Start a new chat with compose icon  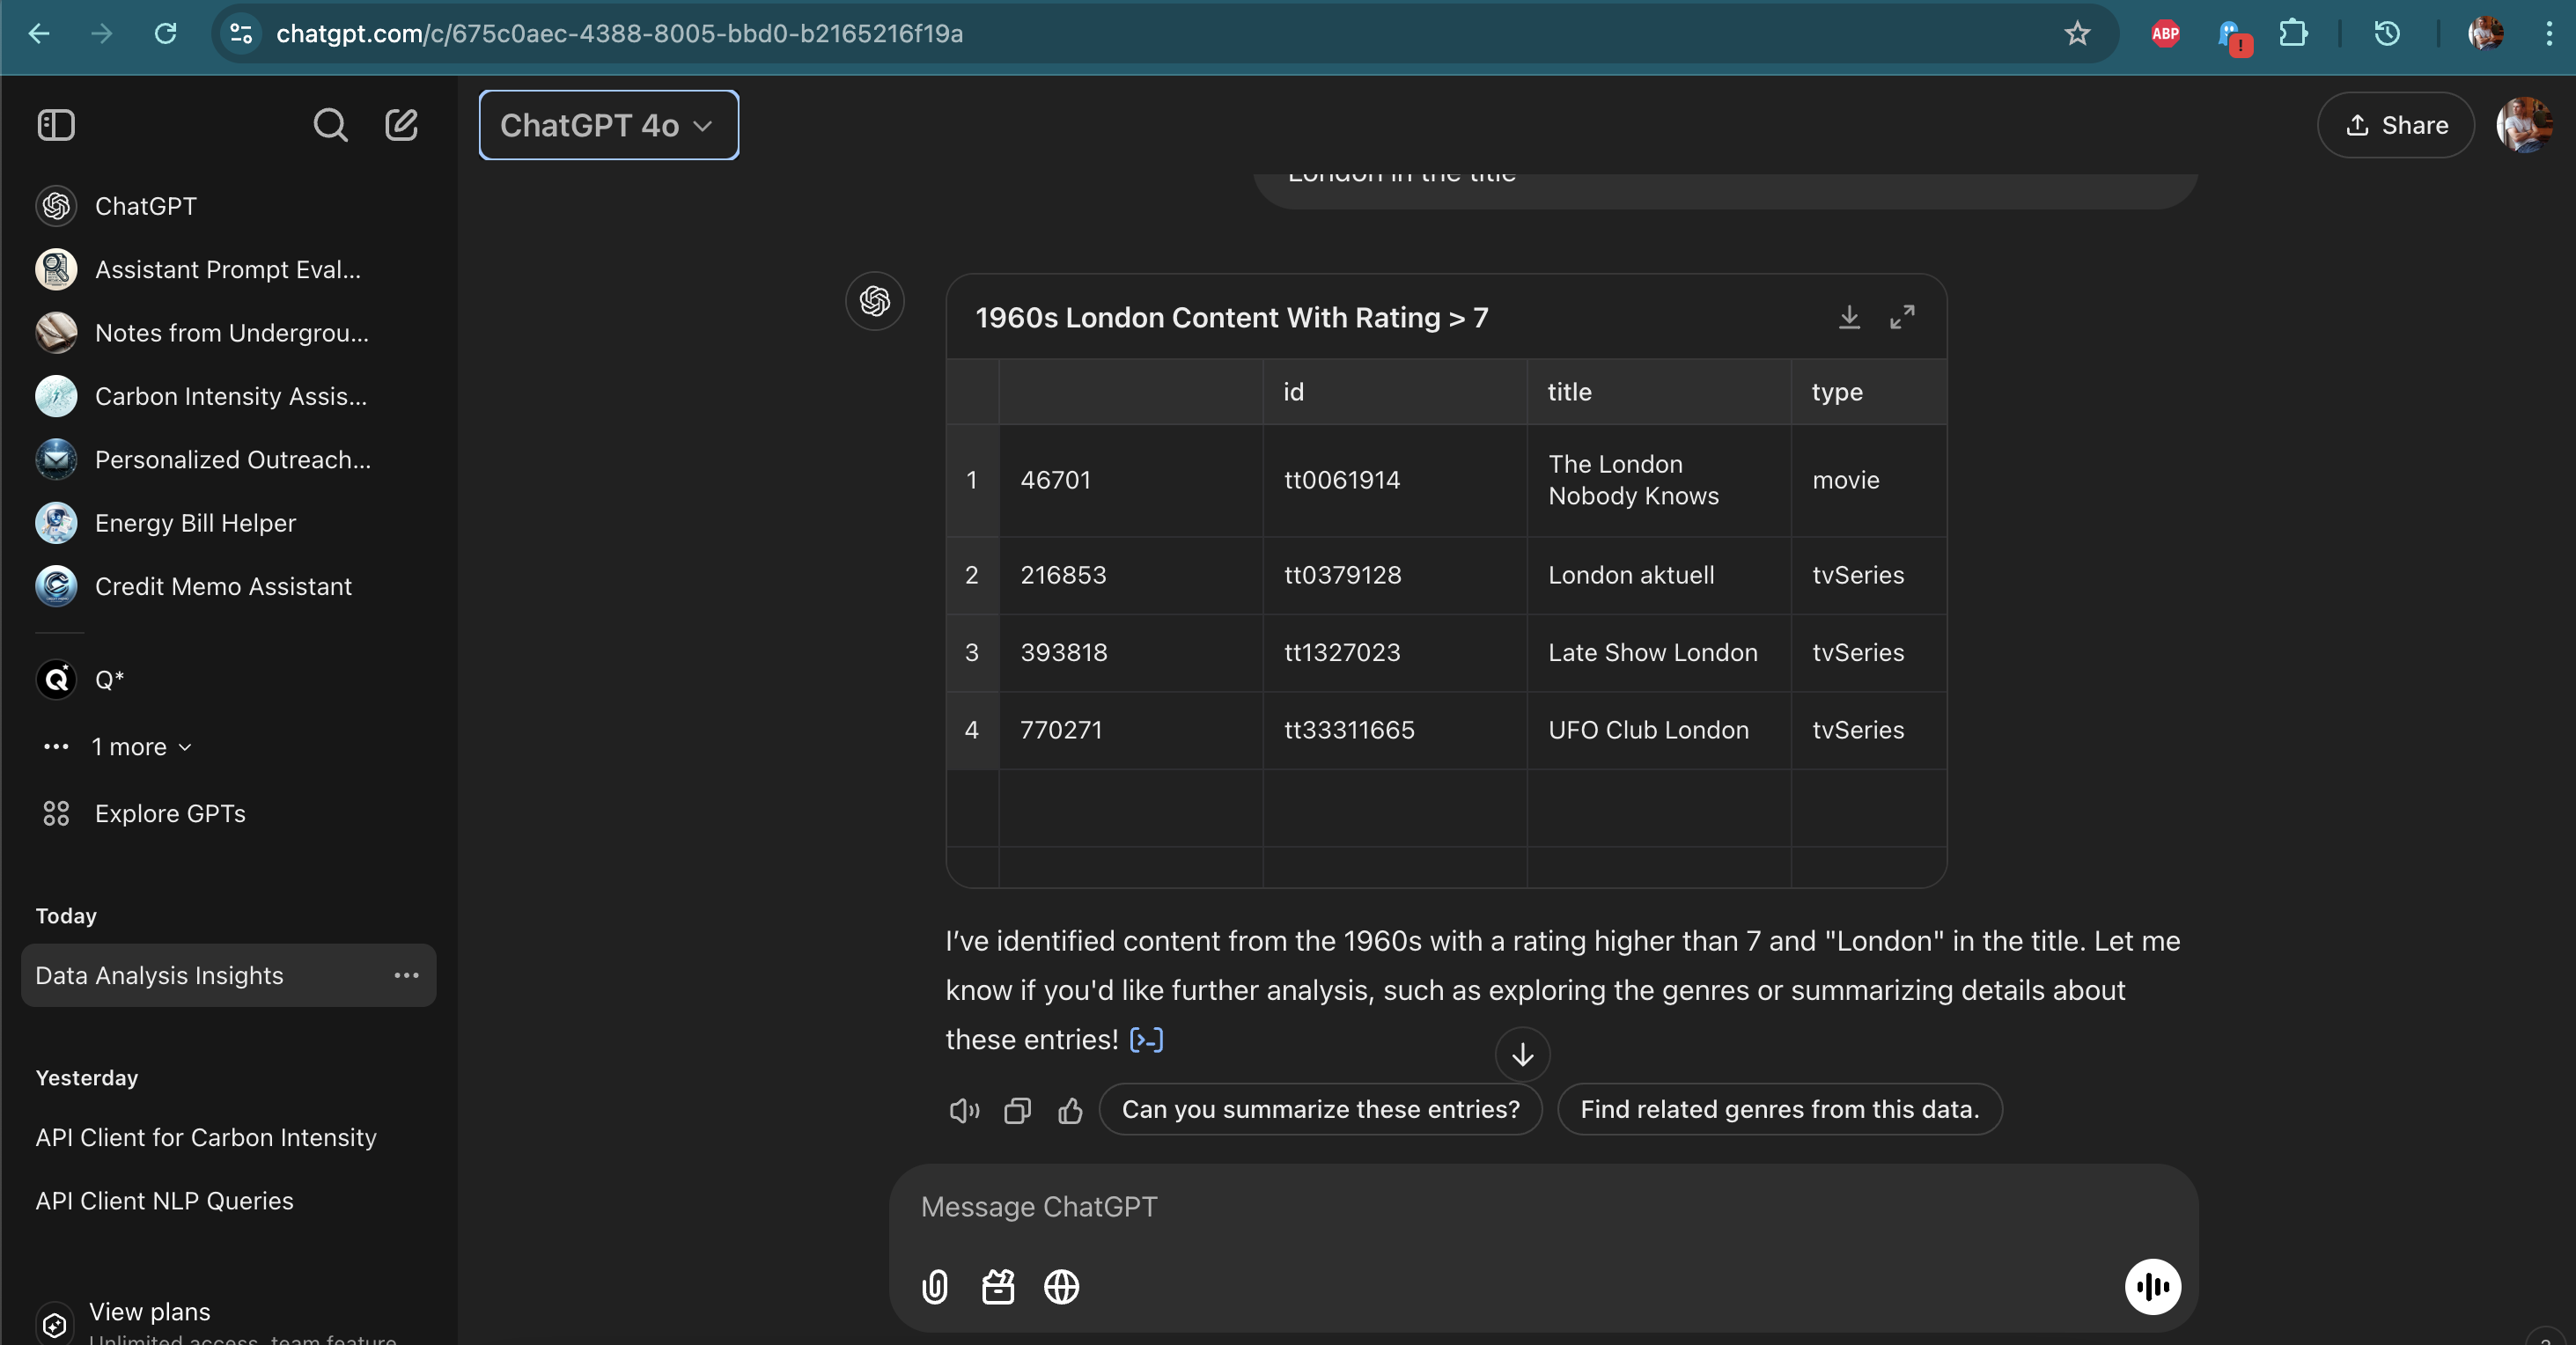(x=402, y=125)
